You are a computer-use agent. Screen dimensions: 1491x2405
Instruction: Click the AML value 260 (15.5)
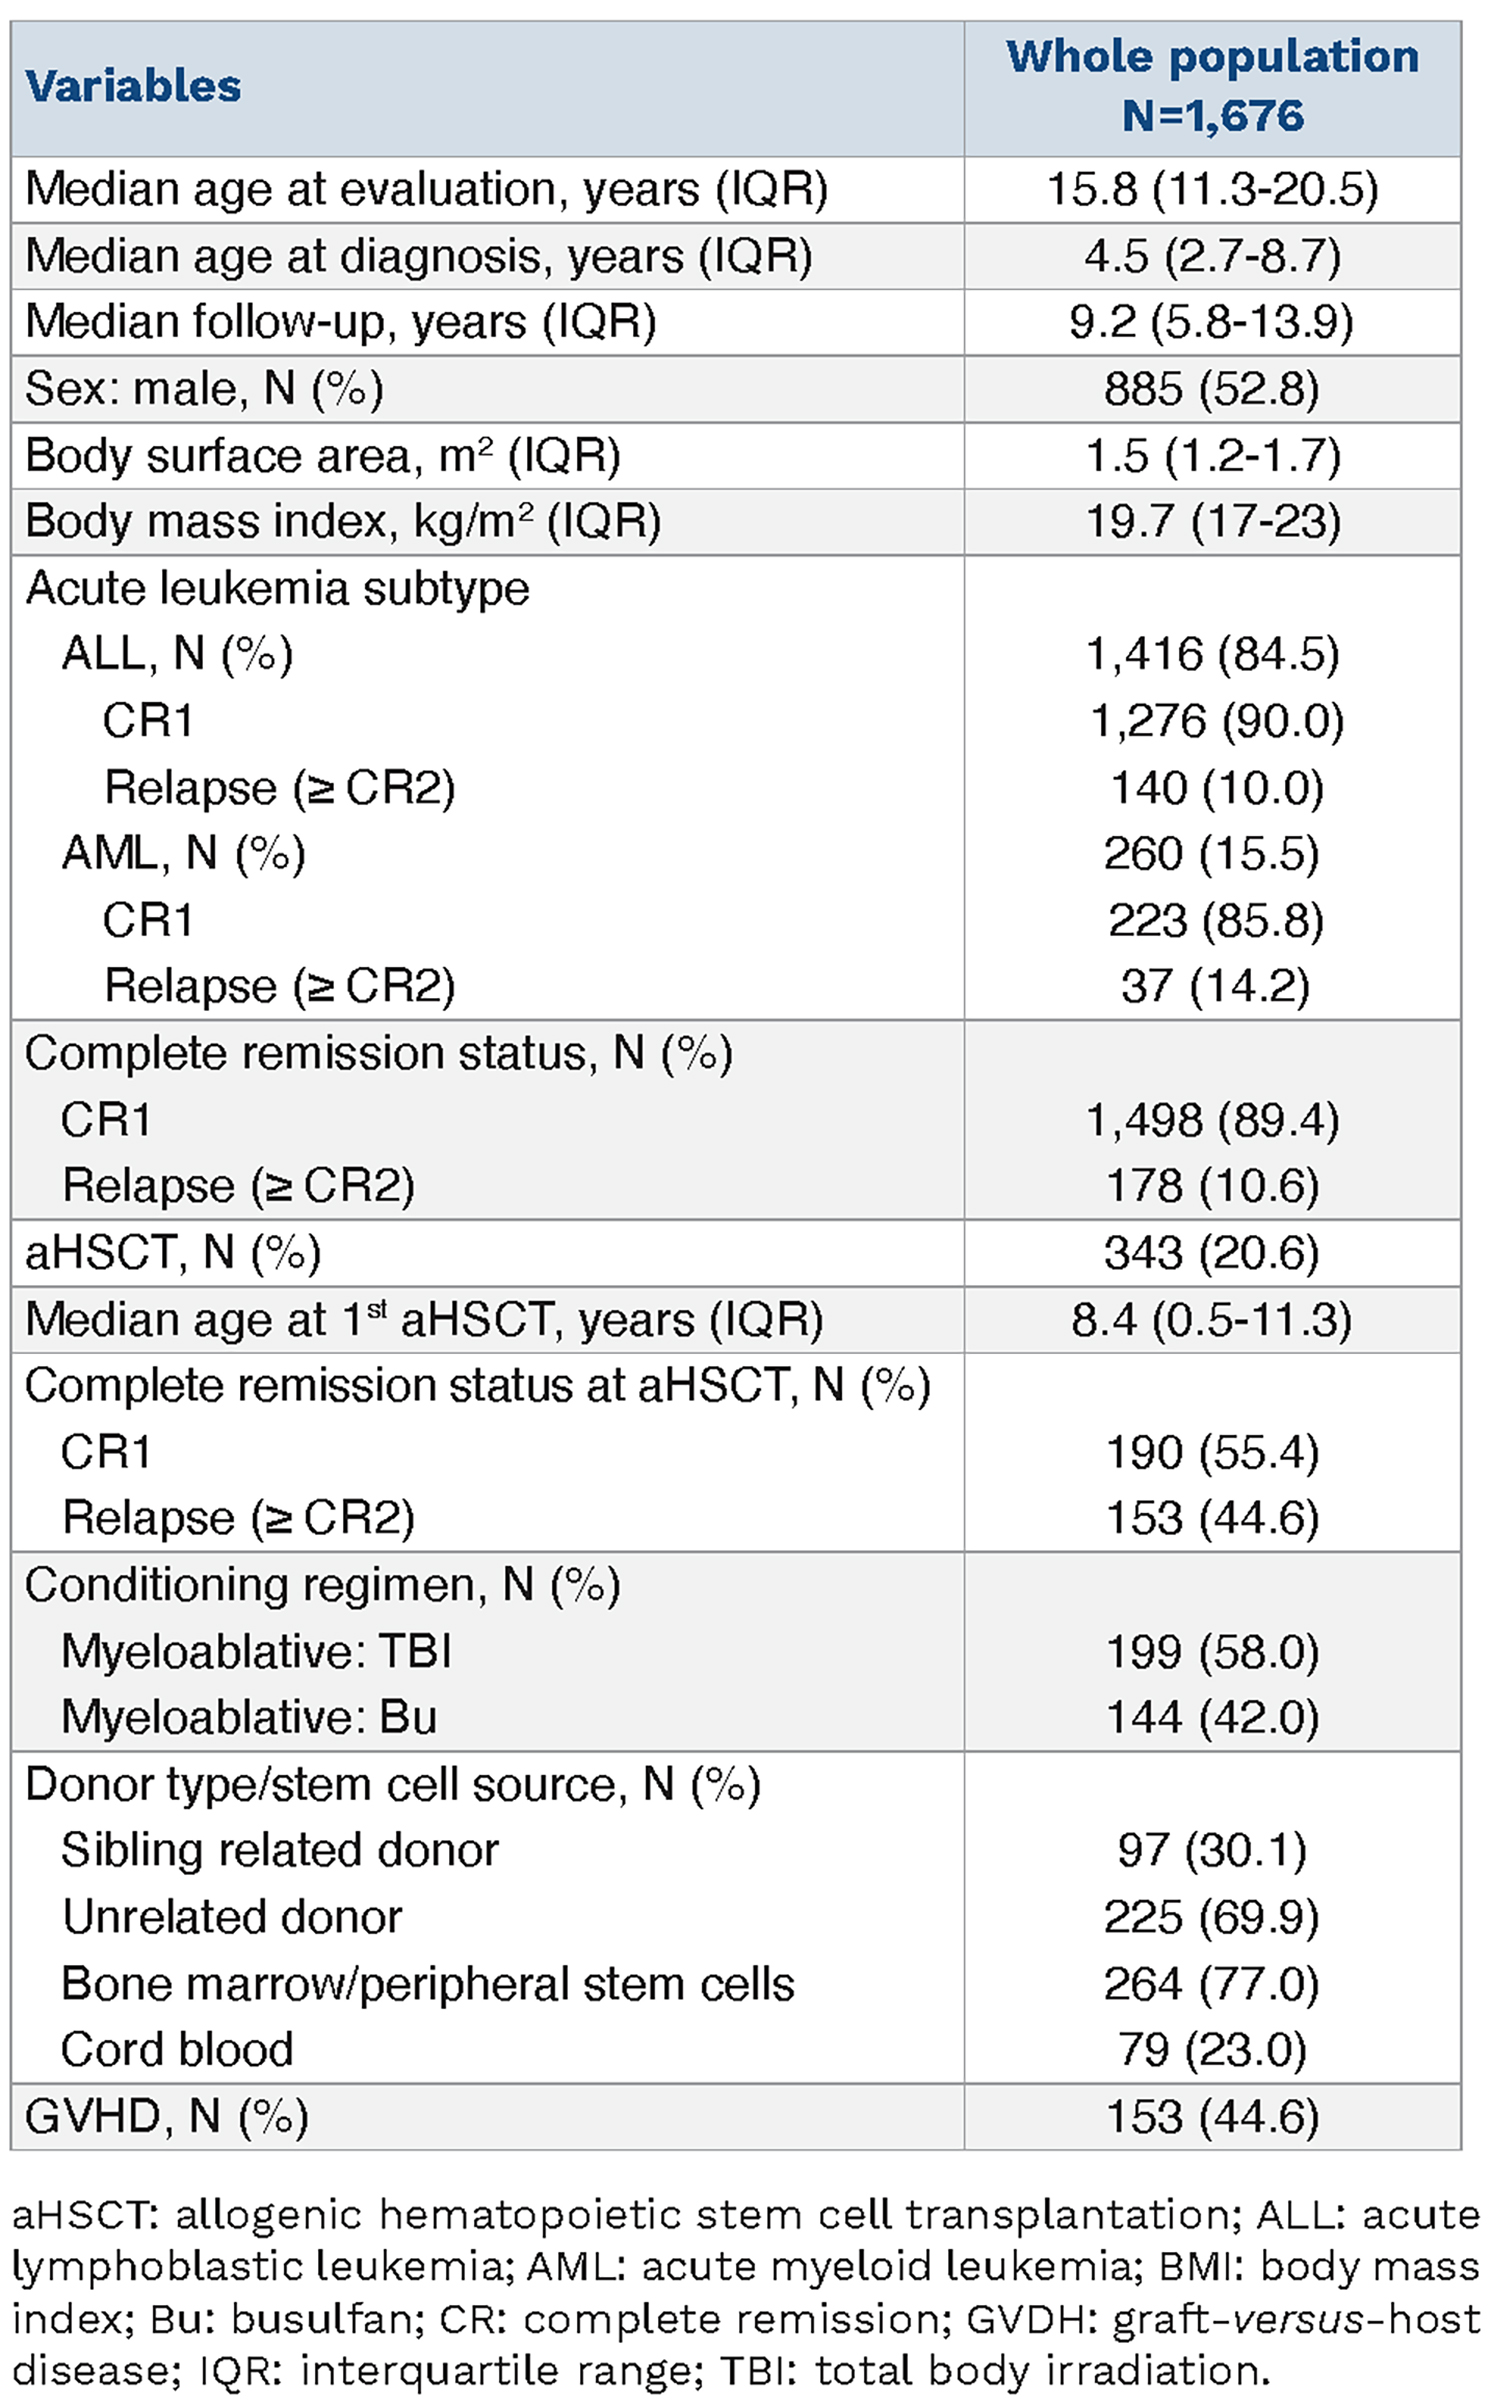[x=1212, y=853]
